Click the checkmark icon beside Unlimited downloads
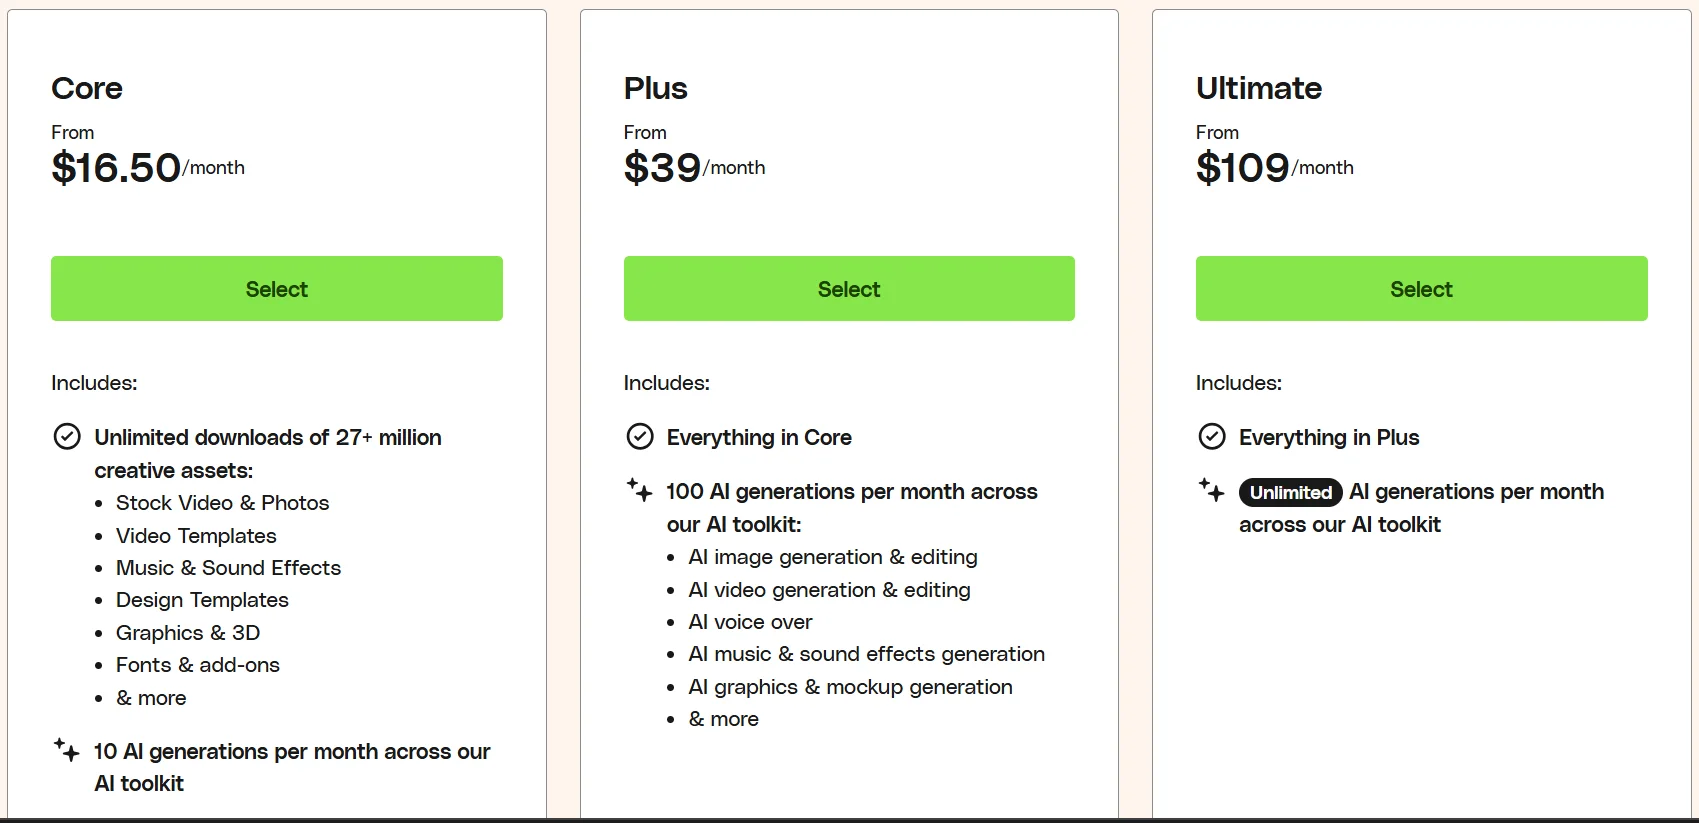The width and height of the screenshot is (1699, 823). pyautogui.click(x=67, y=437)
